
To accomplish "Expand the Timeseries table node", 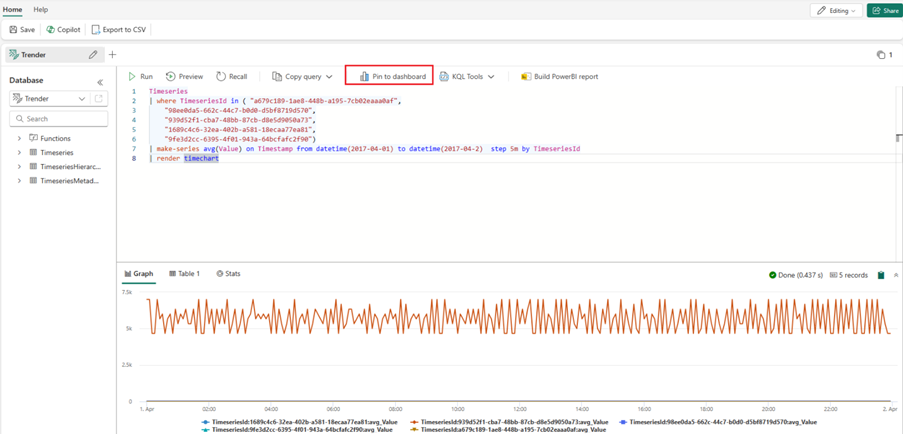I will (19, 153).
